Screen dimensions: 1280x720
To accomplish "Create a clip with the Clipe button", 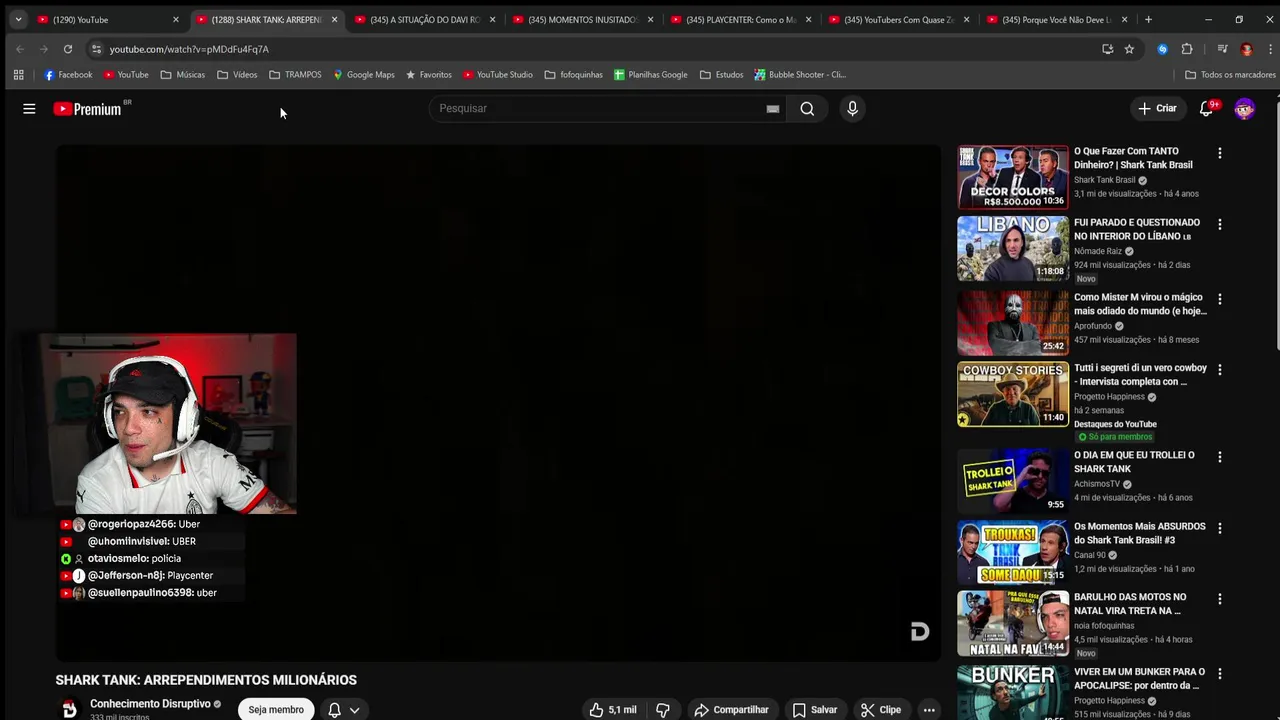I will (880, 709).
